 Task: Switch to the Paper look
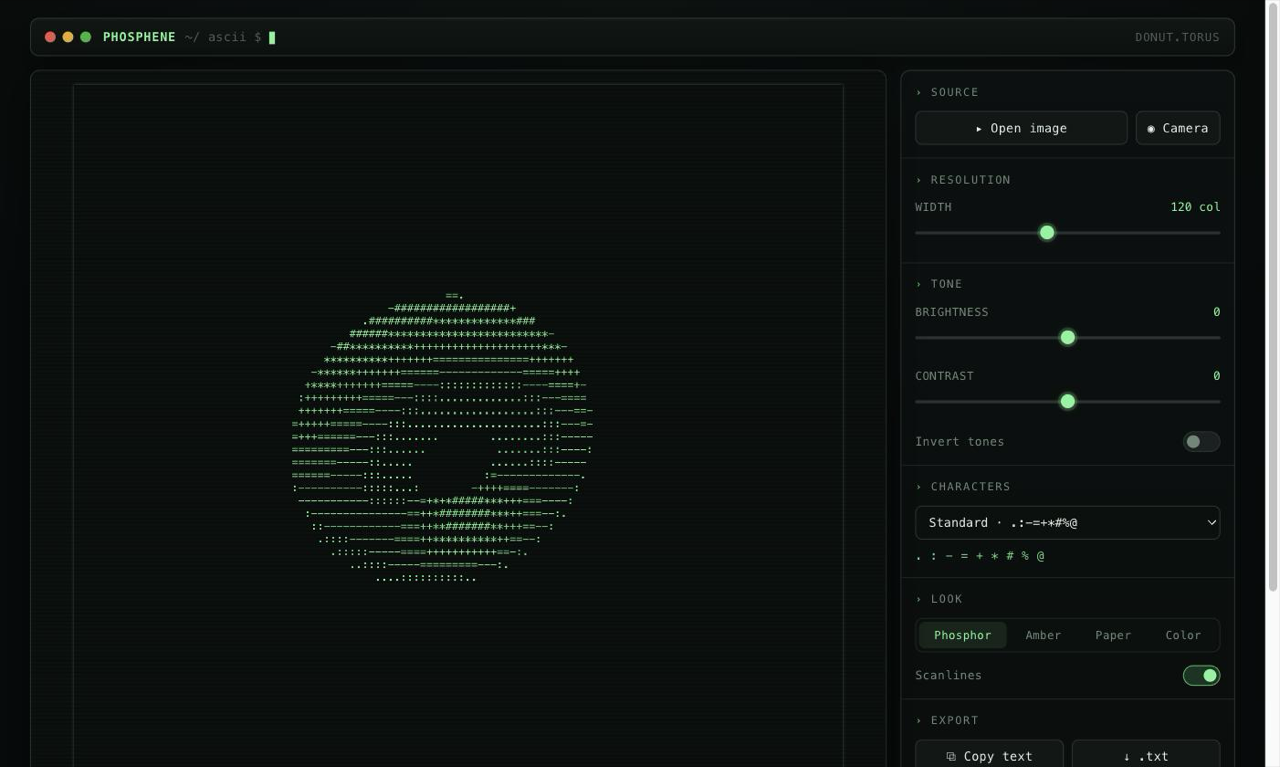point(1113,635)
